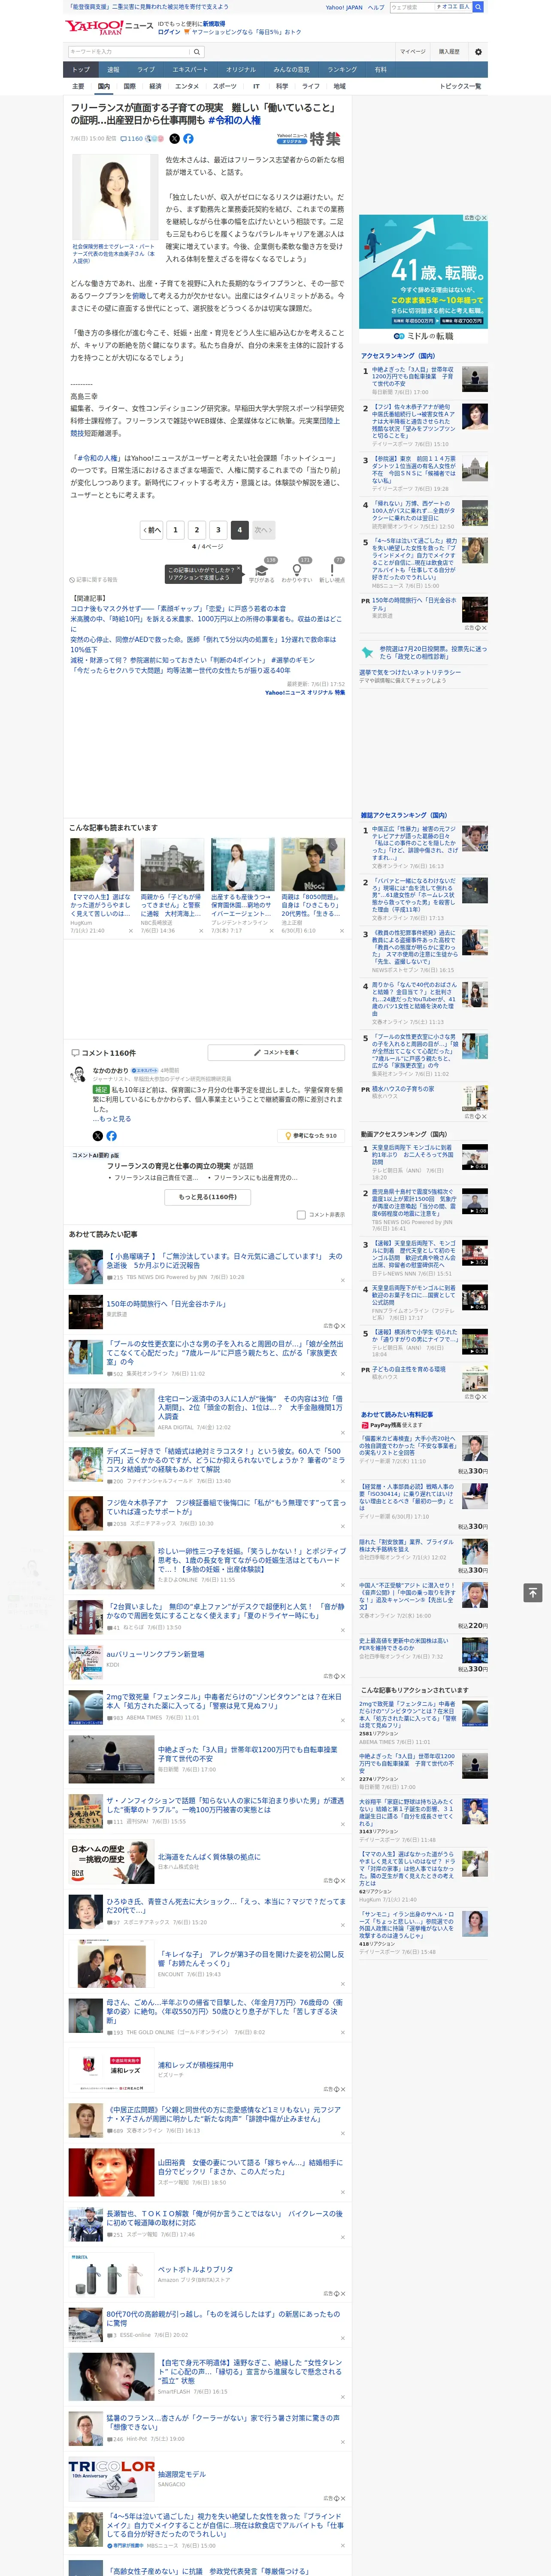Share article on Facebook below the headline

(x=188, y=139)
